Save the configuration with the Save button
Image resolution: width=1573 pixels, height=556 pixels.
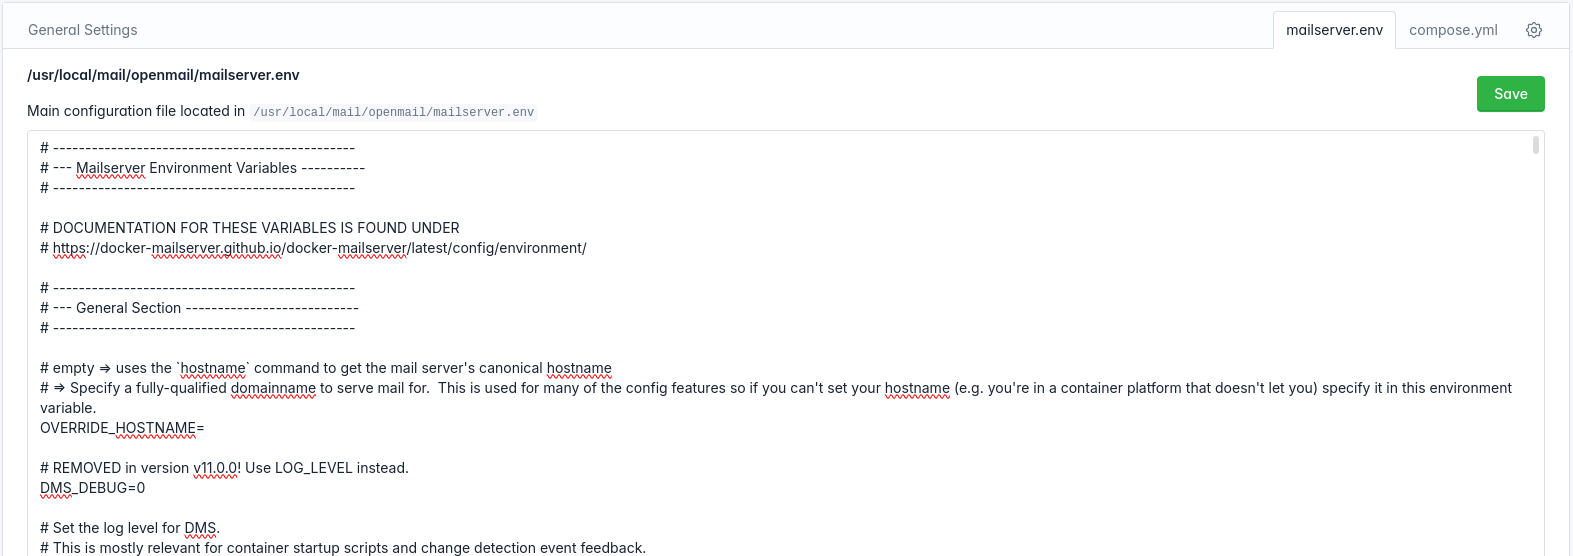1510,94
